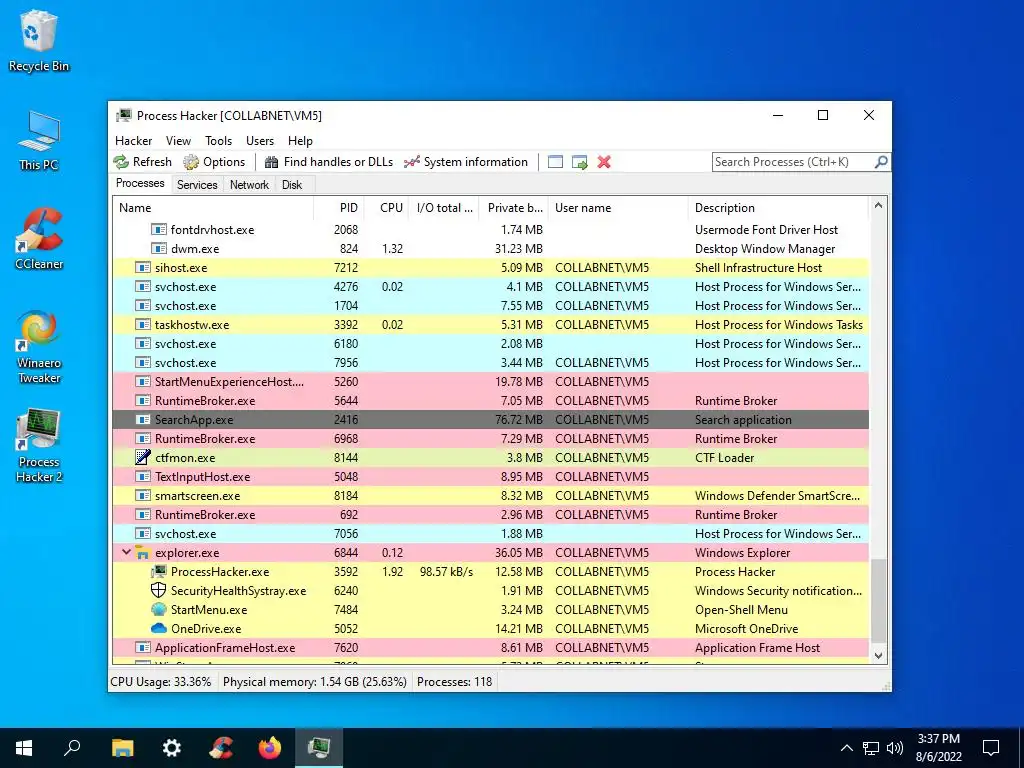Click the network tray icon
1024x768 pixels.
point(871,748)
